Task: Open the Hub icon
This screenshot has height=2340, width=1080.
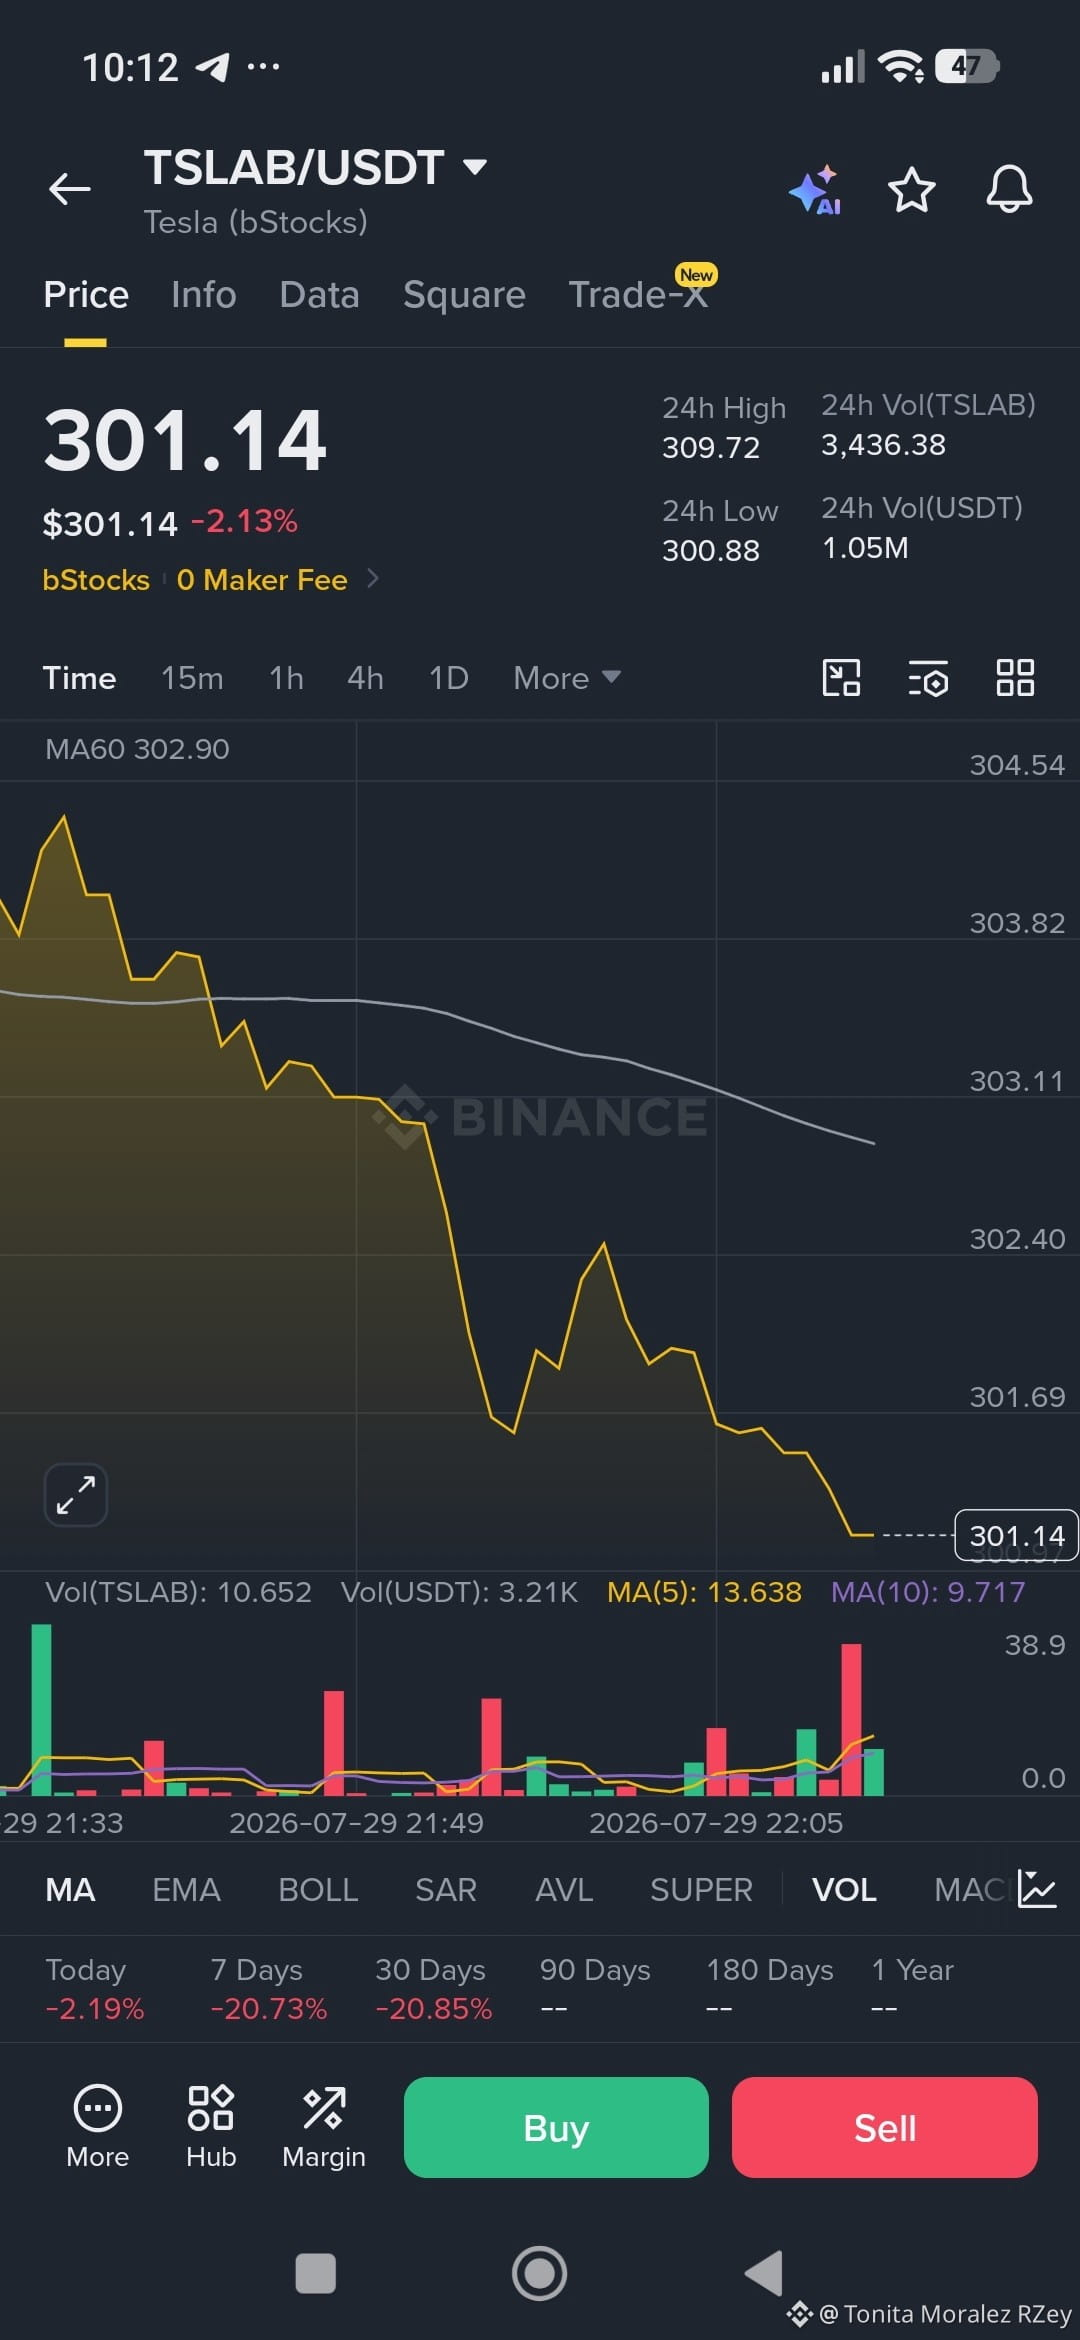Action: click(211, 2127)
